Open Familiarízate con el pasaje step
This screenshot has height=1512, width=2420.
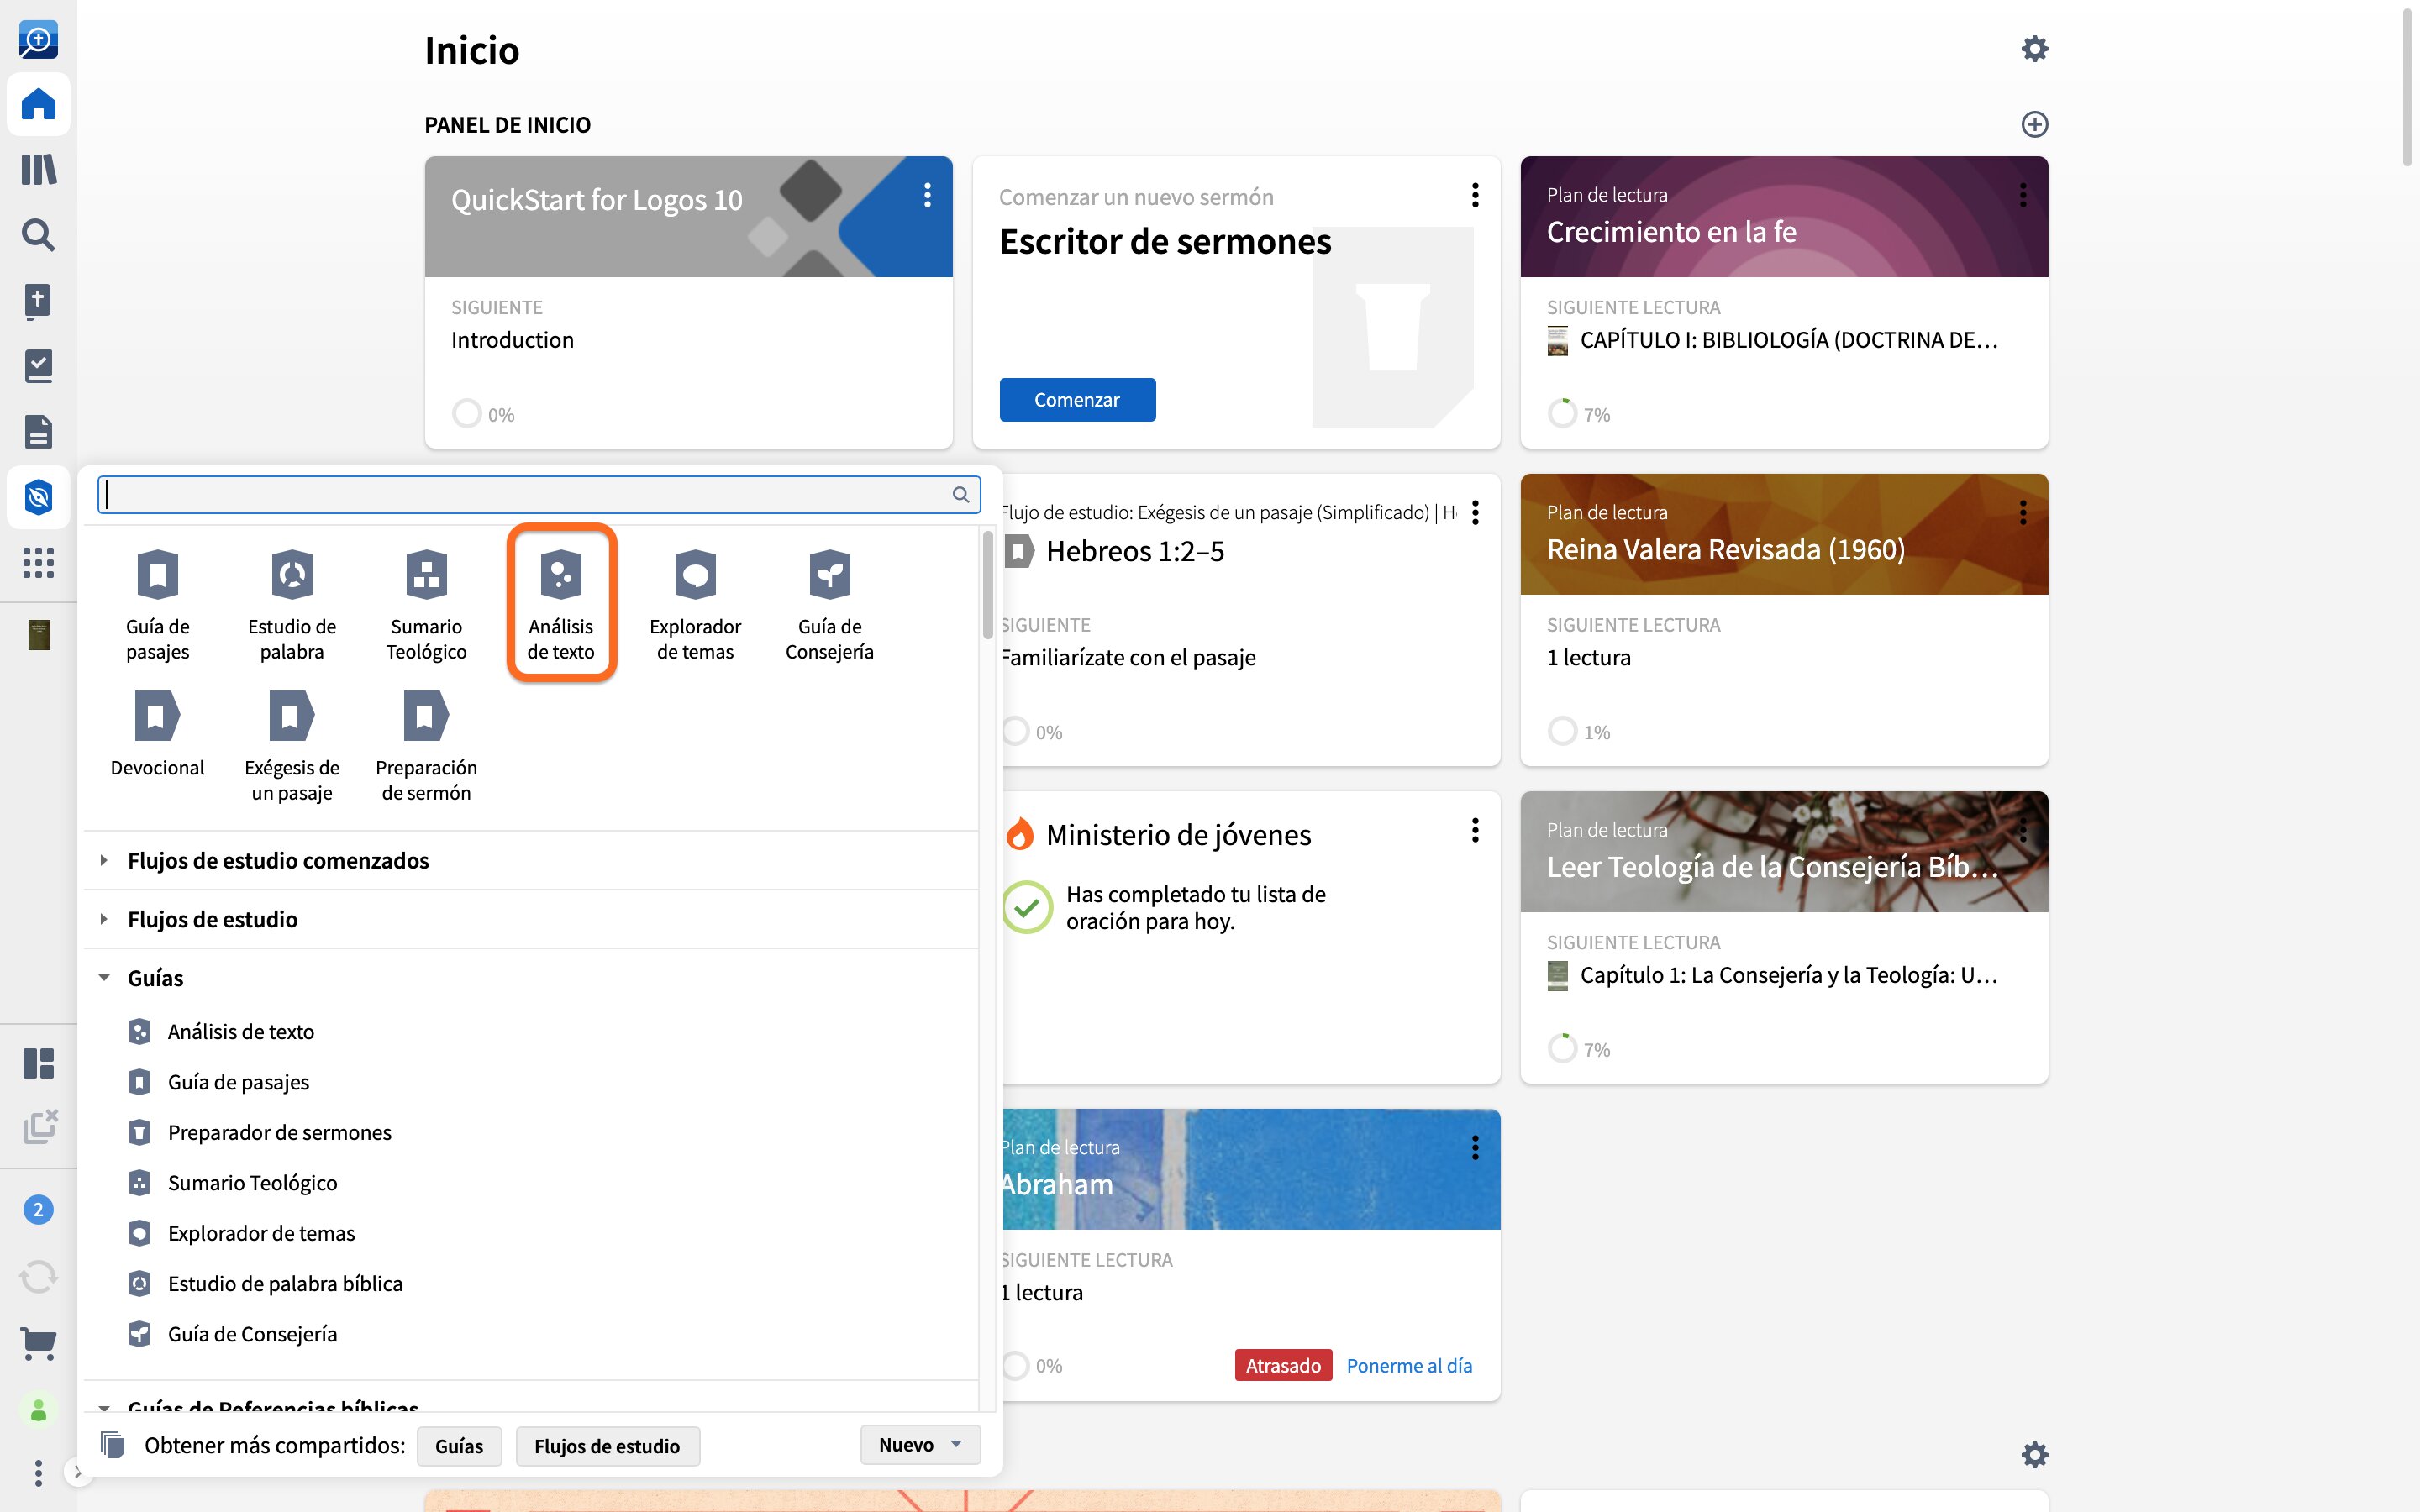pyautogui.click(x=1129, y=658)
